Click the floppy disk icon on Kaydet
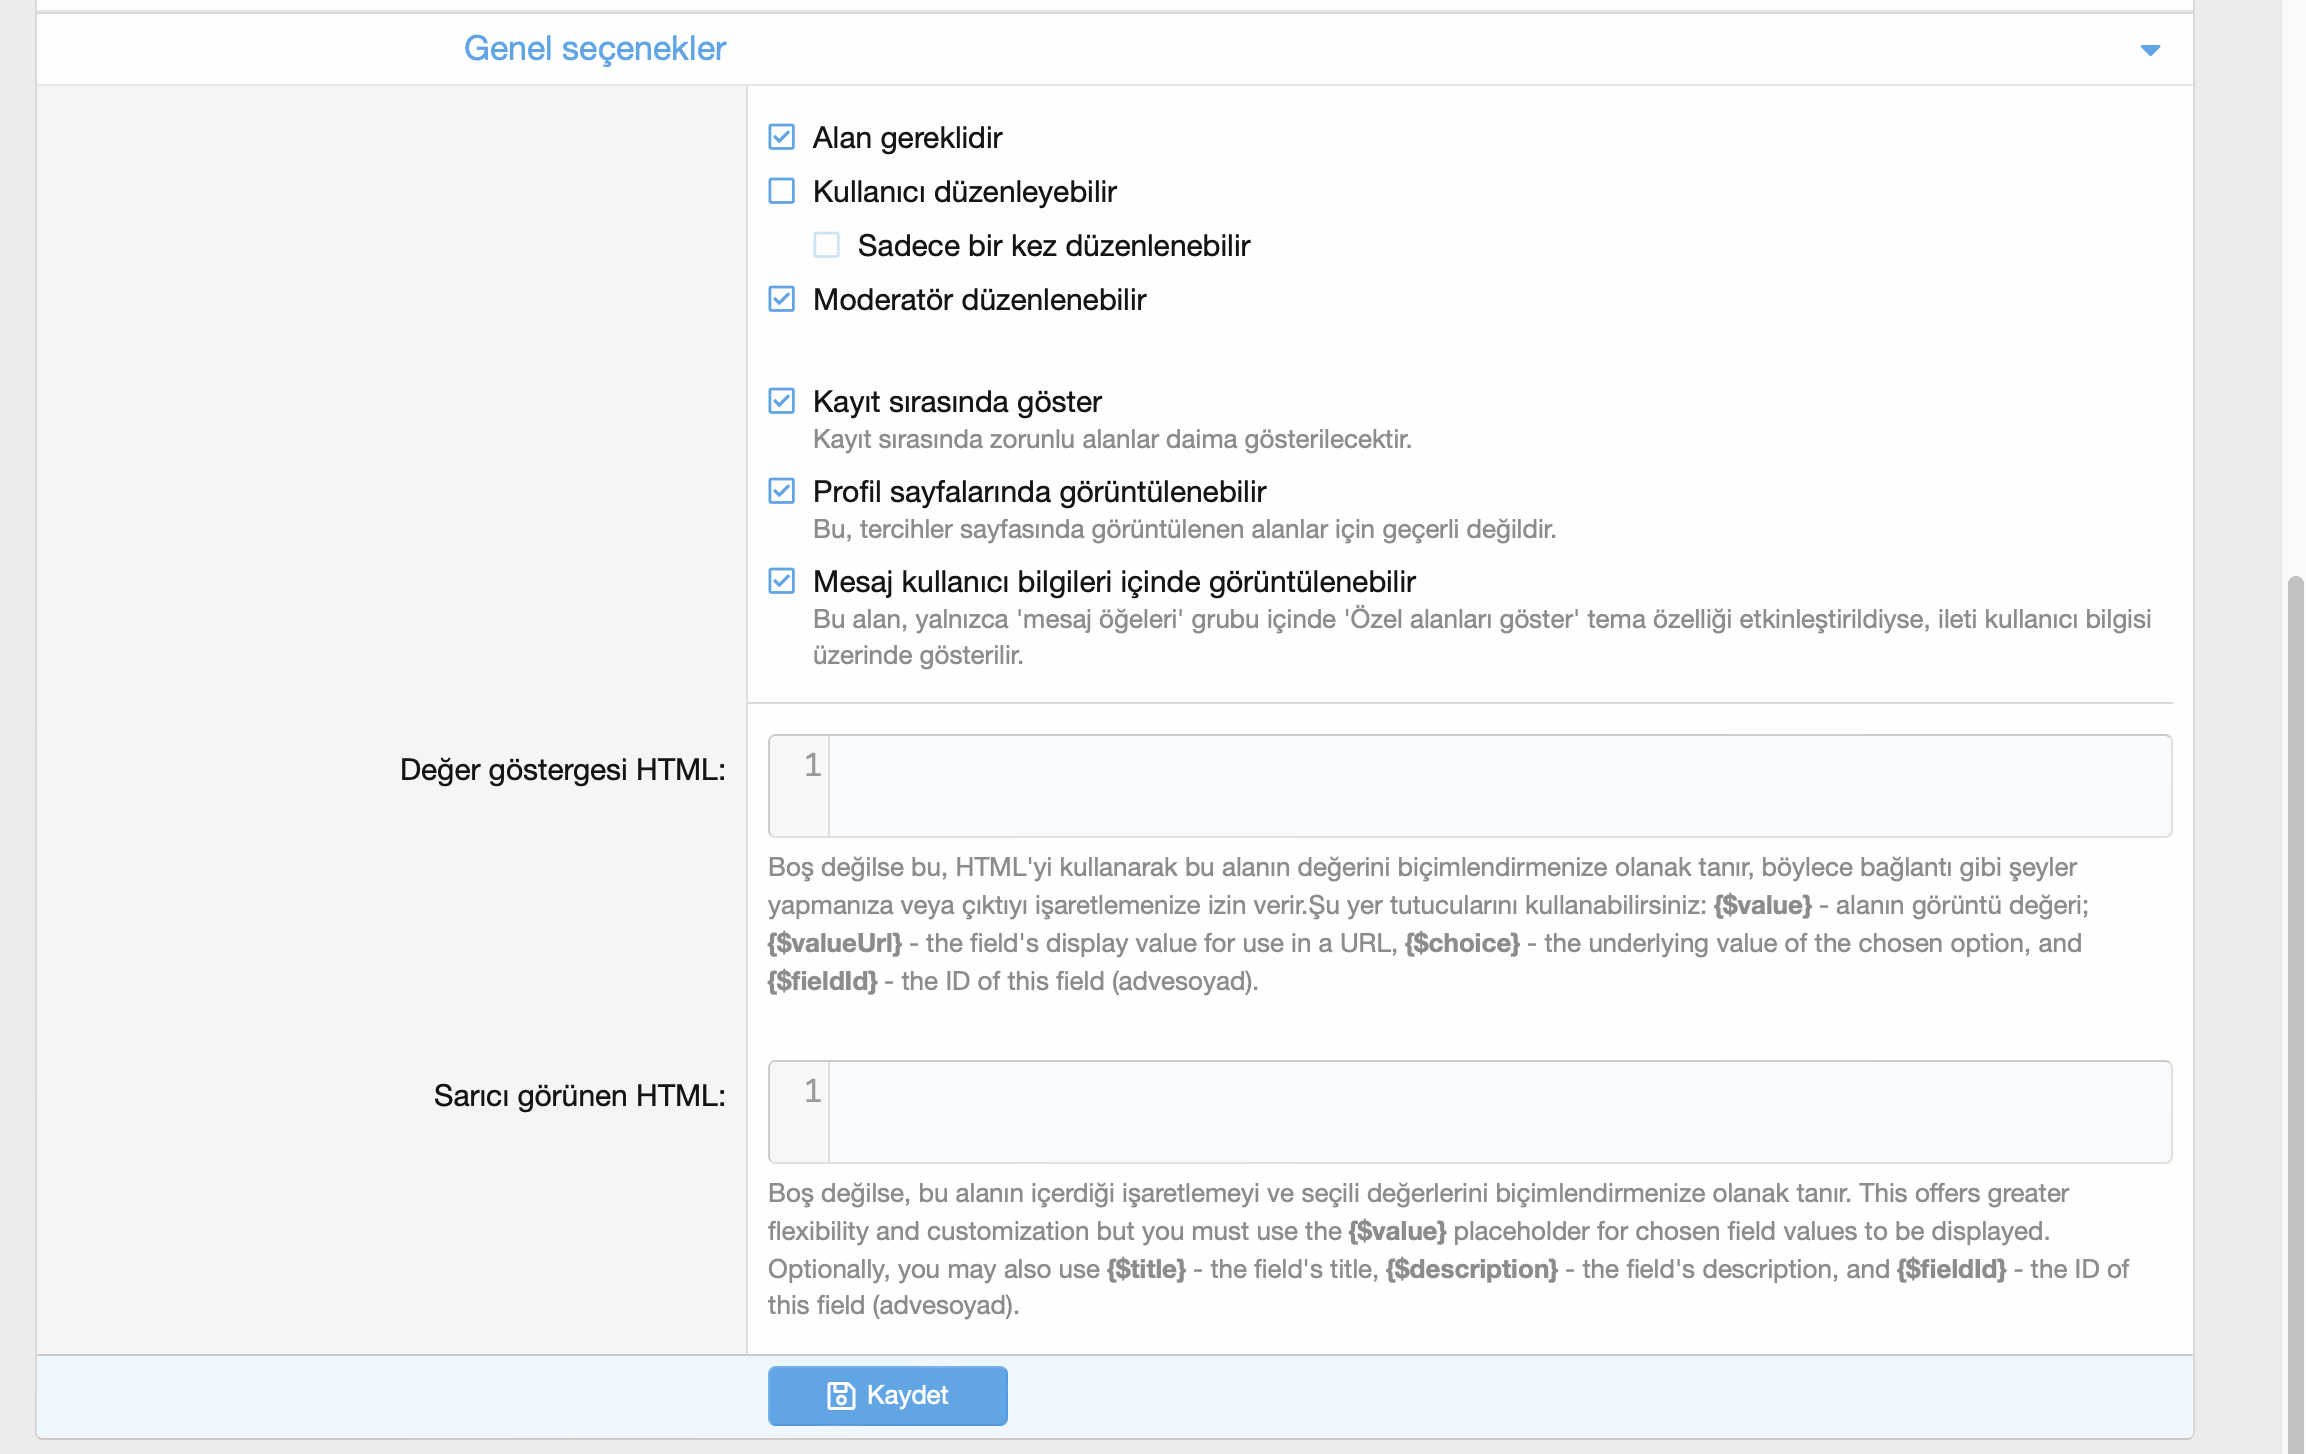The width and height of the screenshot is (2306, 1454). pos(841,1395)
